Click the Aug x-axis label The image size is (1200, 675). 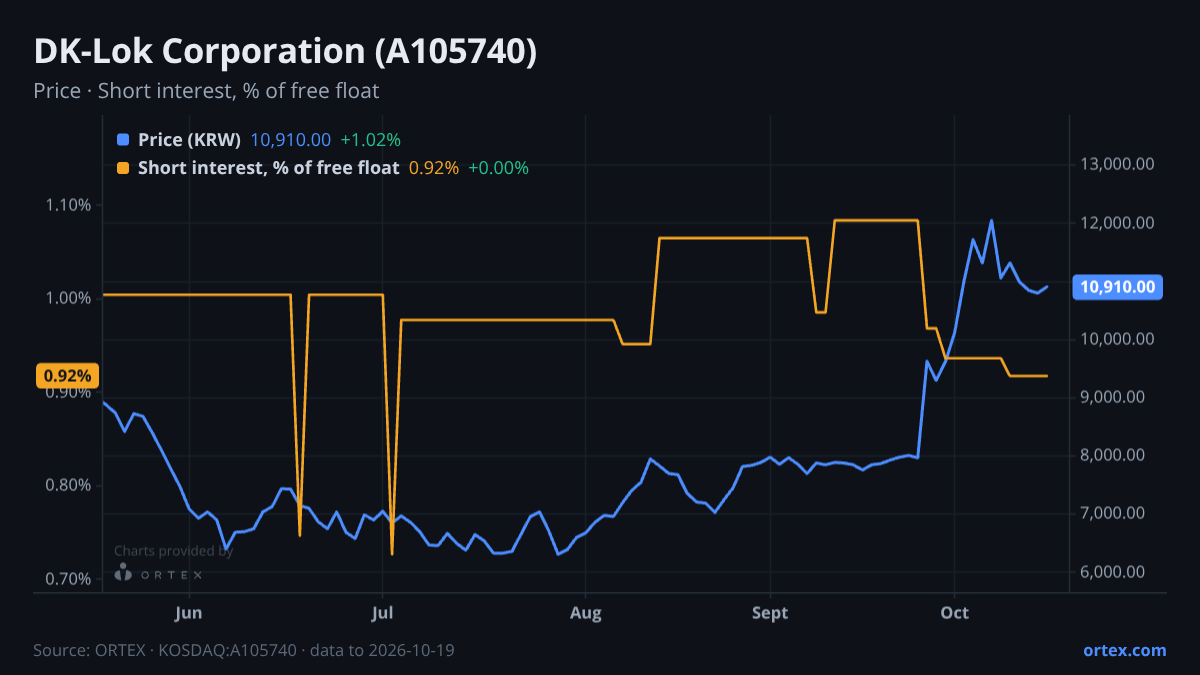(586, 613)
